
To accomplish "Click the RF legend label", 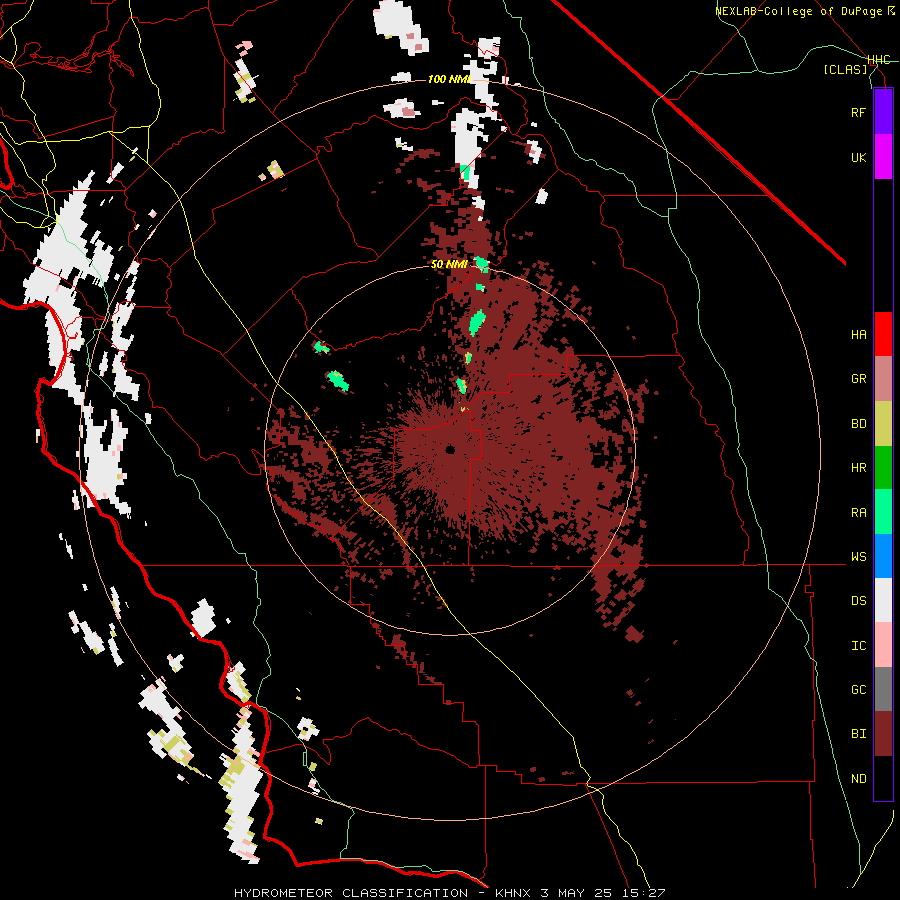I will pos(858,112).
